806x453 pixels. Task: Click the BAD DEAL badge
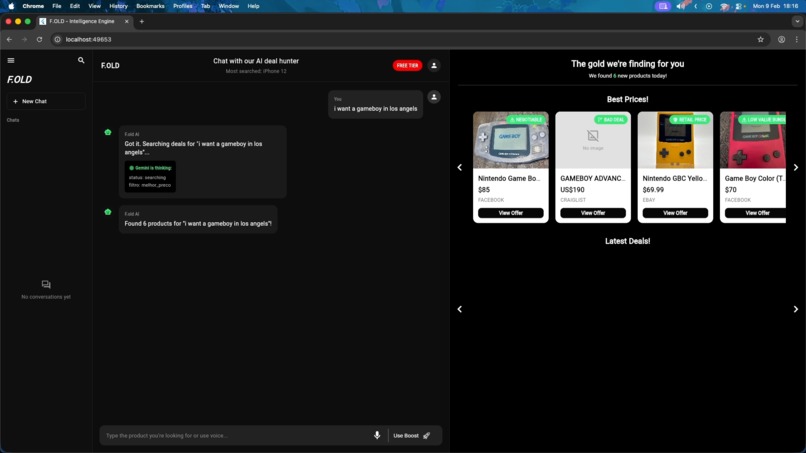(611, 119)
